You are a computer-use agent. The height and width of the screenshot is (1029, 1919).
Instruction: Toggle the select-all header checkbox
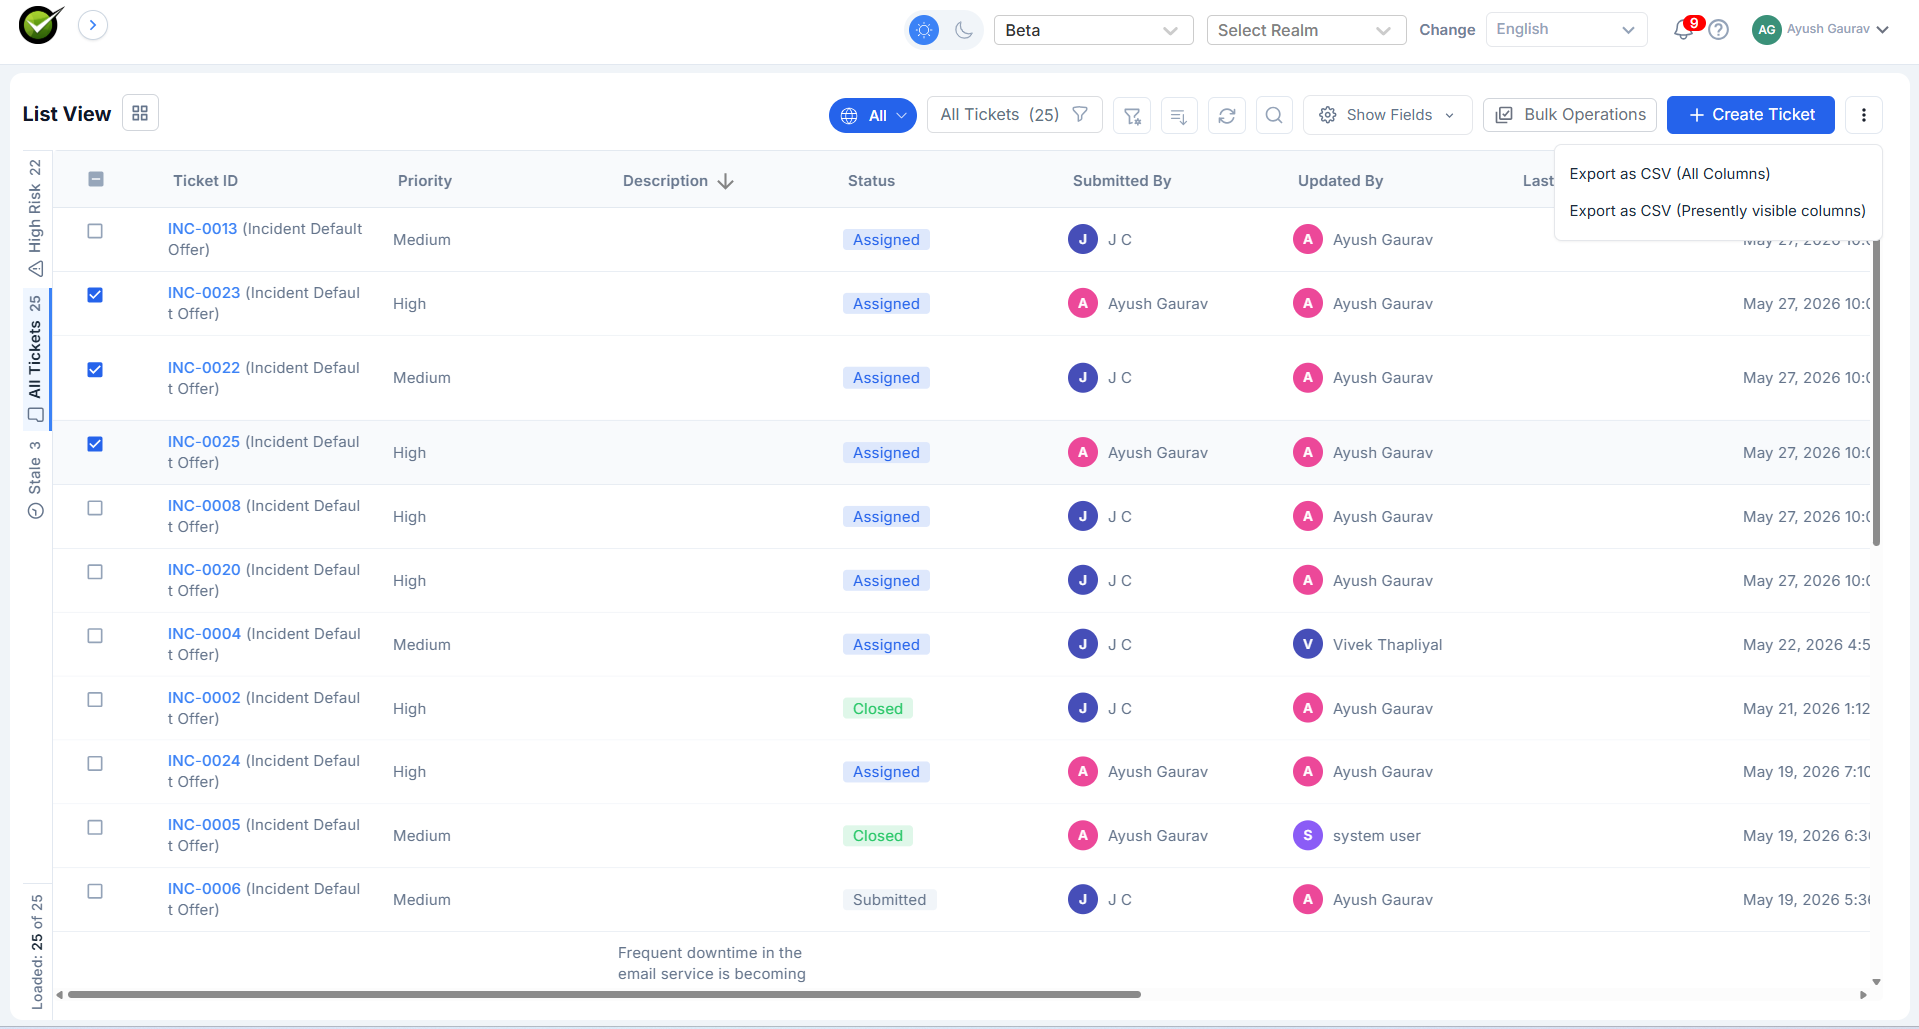(96, 179)
